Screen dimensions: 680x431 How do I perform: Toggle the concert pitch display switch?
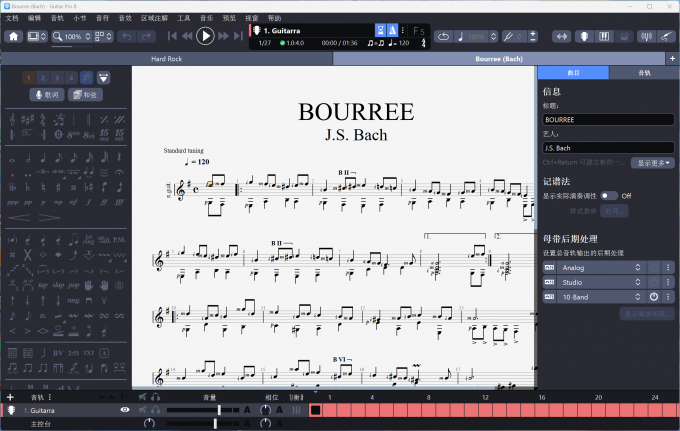608,196
